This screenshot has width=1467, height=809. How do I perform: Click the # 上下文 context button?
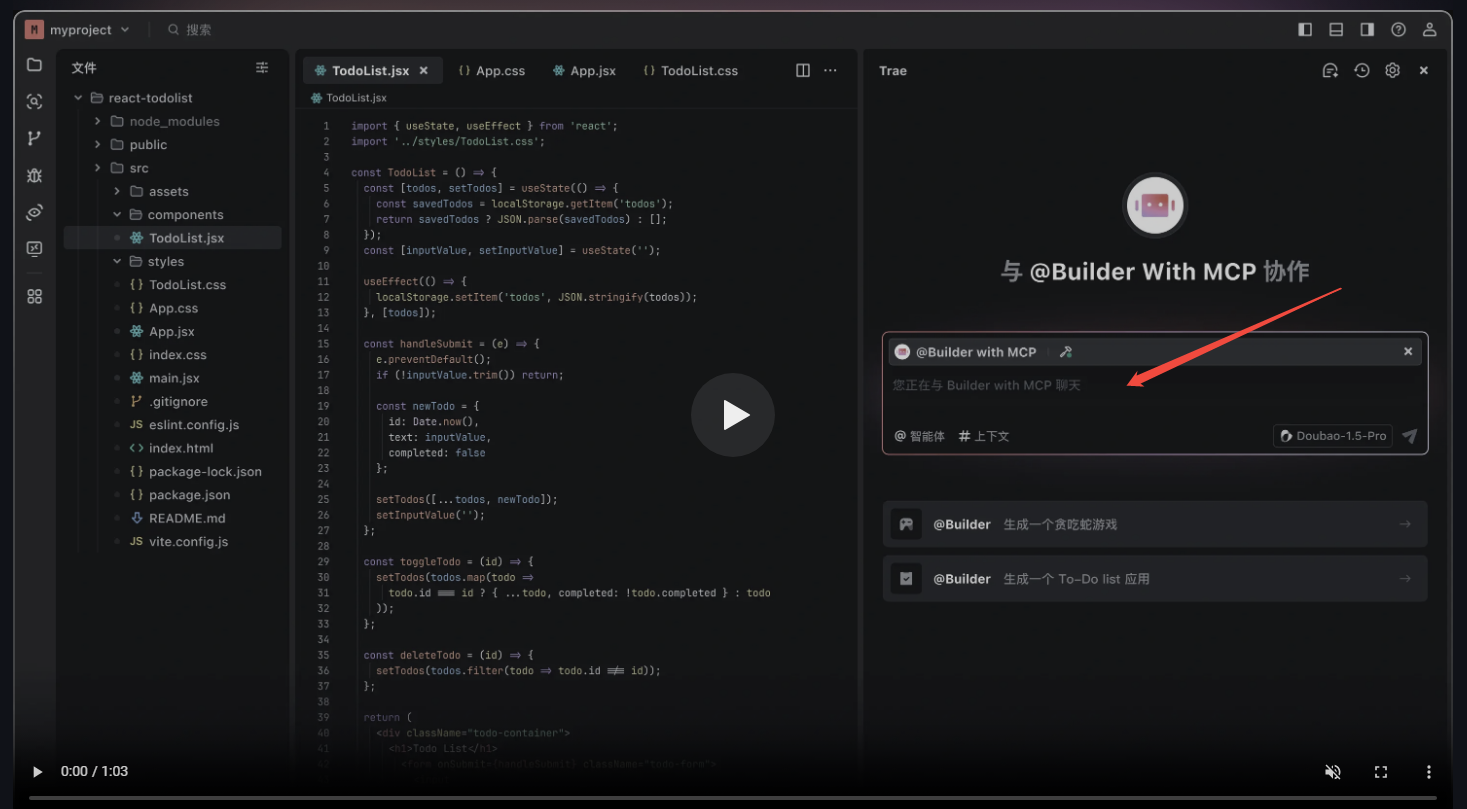984,436
